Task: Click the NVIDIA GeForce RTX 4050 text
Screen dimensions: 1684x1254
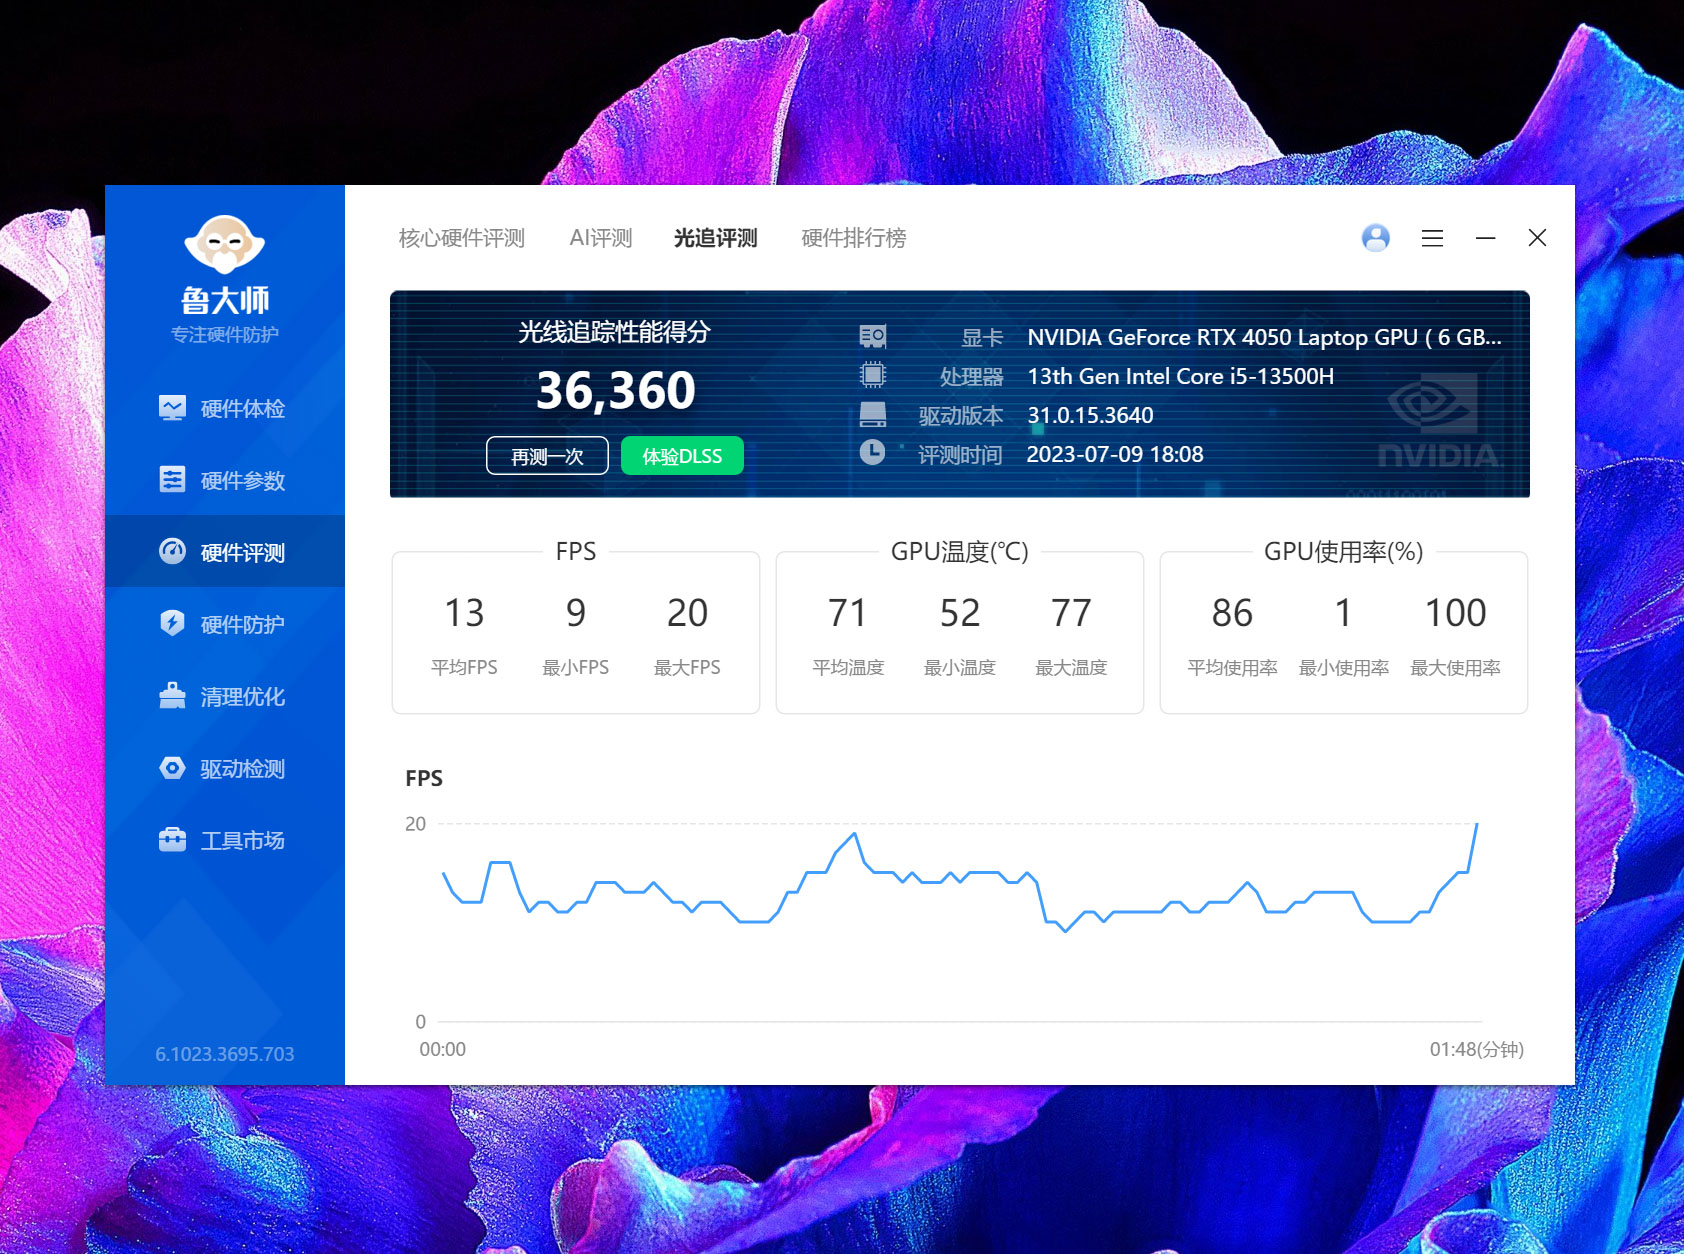Action: tap(1222, 338)
